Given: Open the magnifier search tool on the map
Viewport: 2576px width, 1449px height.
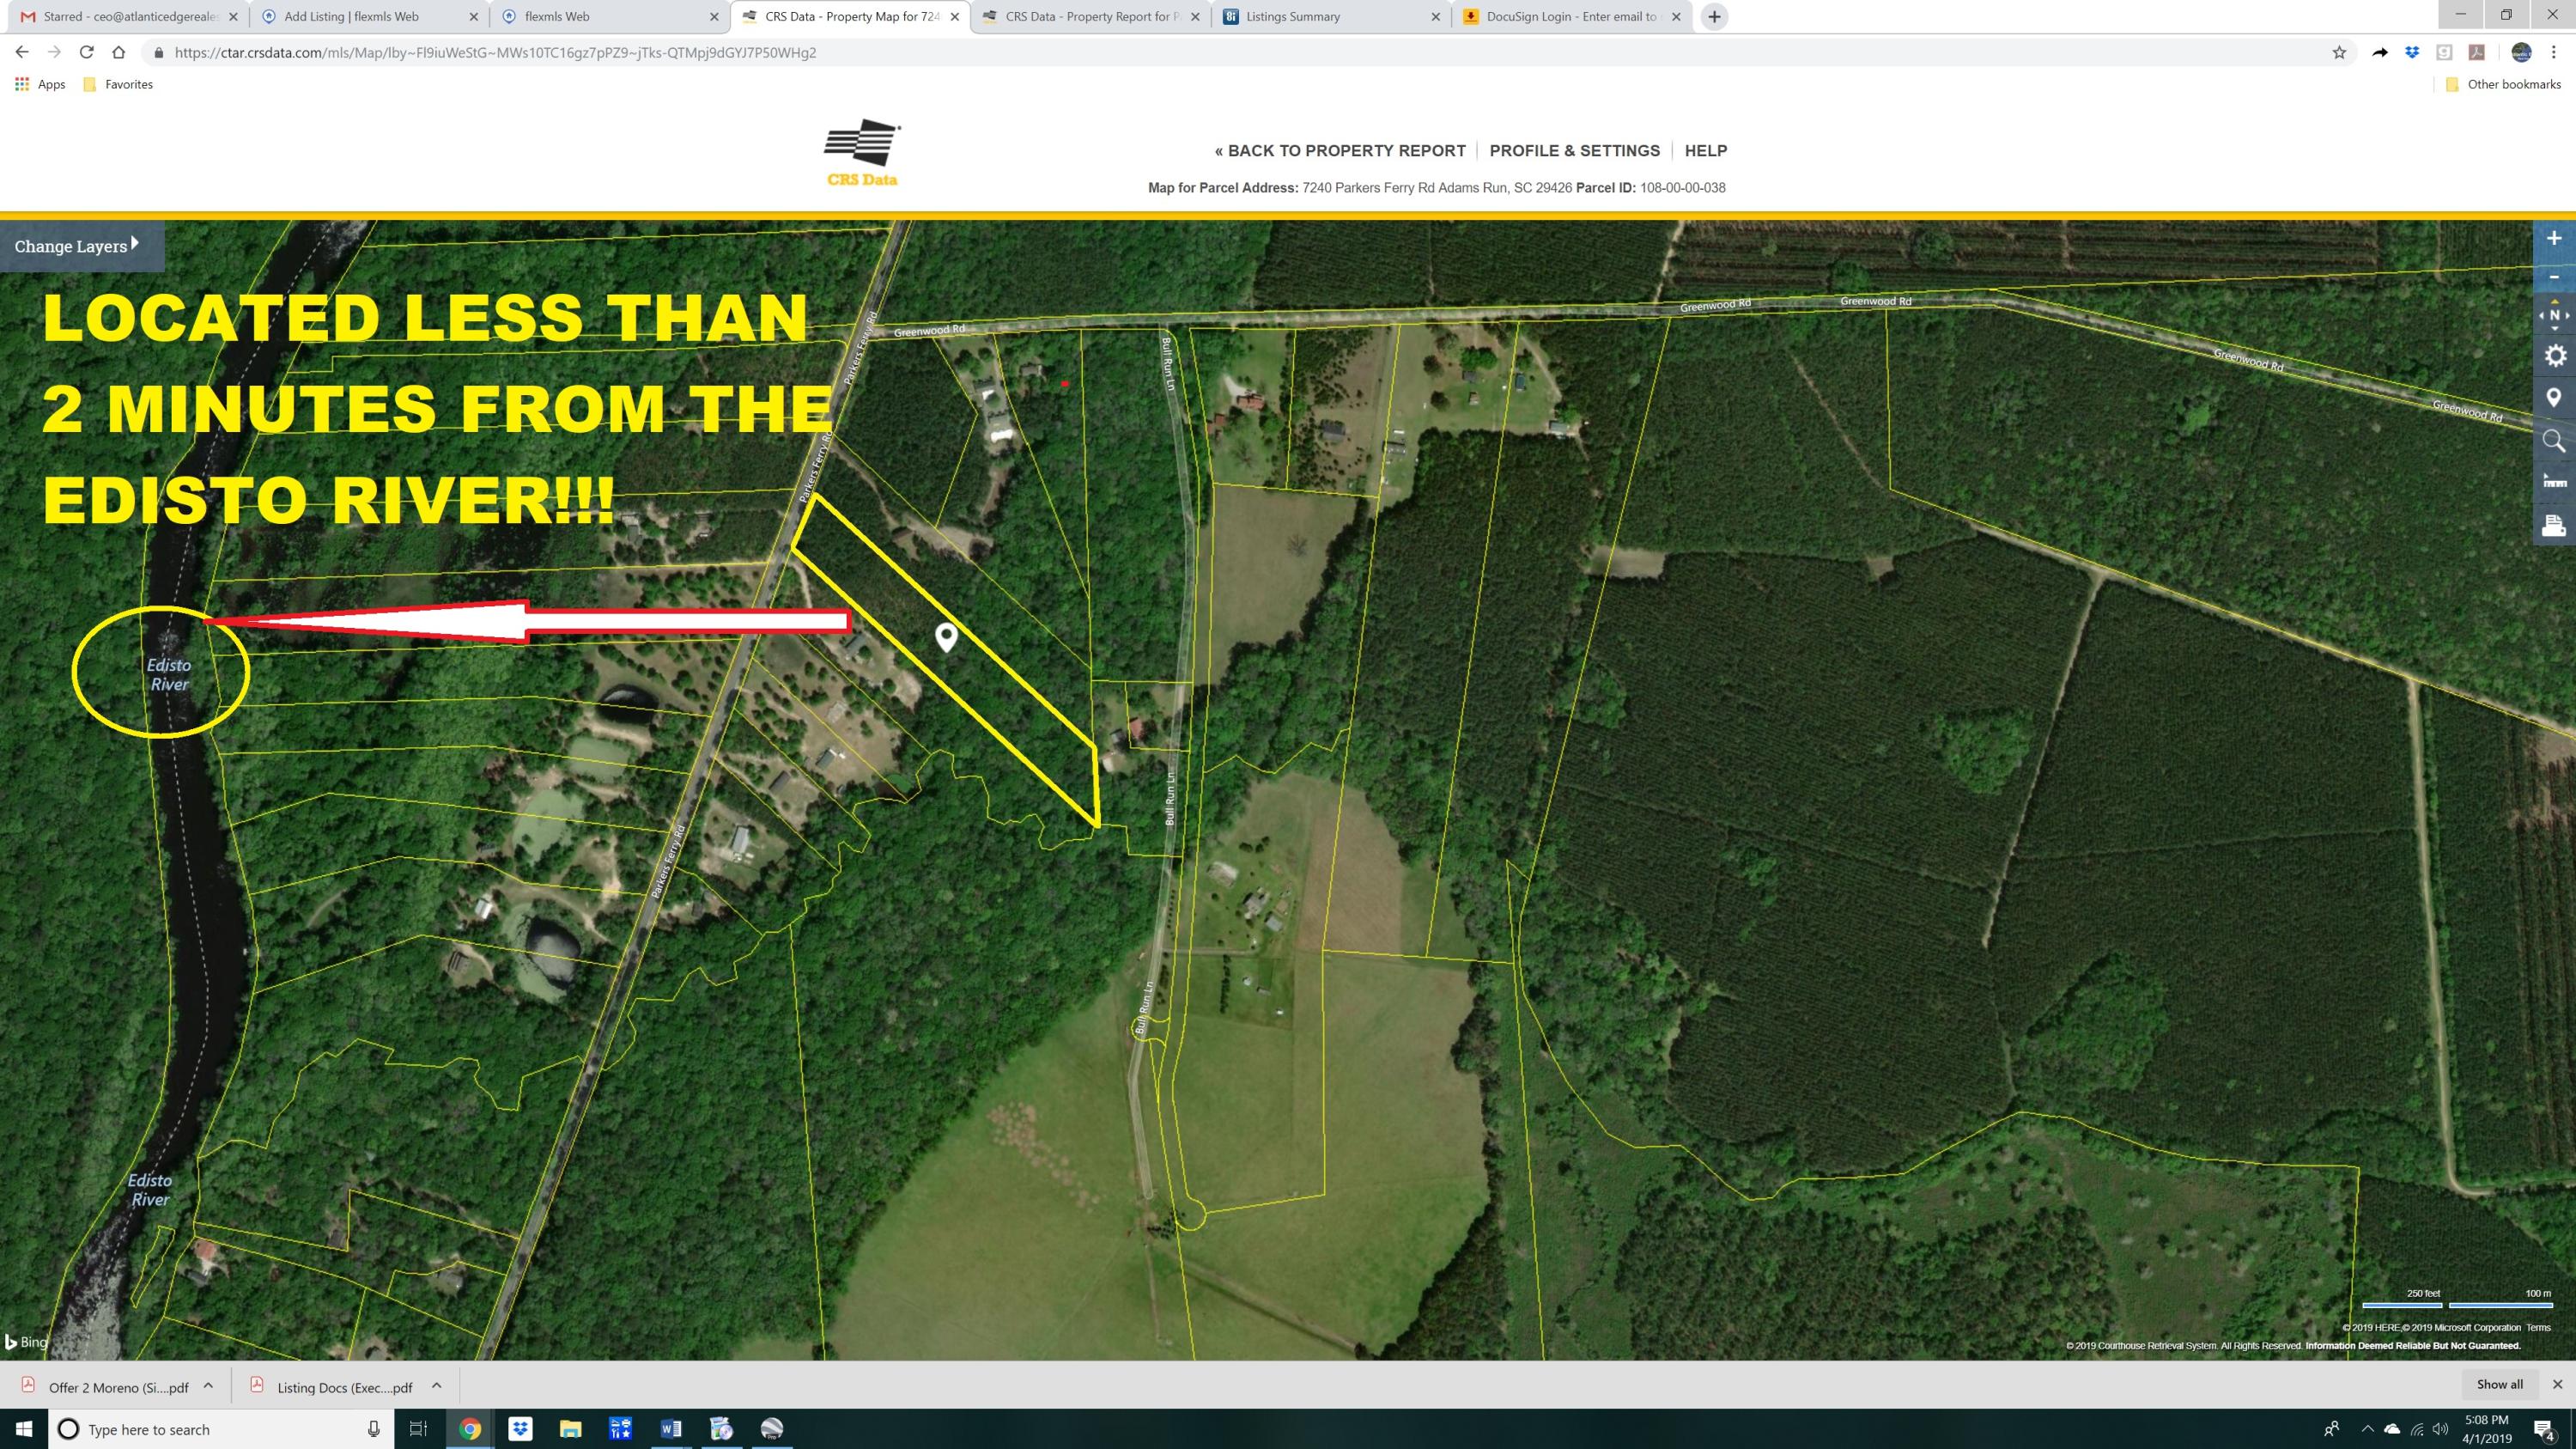Looking at the screenshot, I should [2553, 440].
